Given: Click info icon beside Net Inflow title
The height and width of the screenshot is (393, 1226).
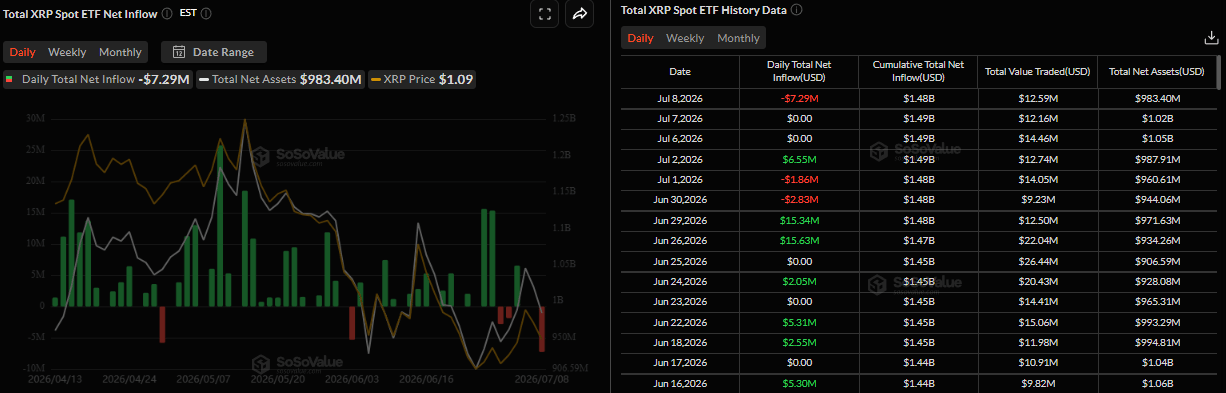Looking at the screenshot, I should click(168, 13).
